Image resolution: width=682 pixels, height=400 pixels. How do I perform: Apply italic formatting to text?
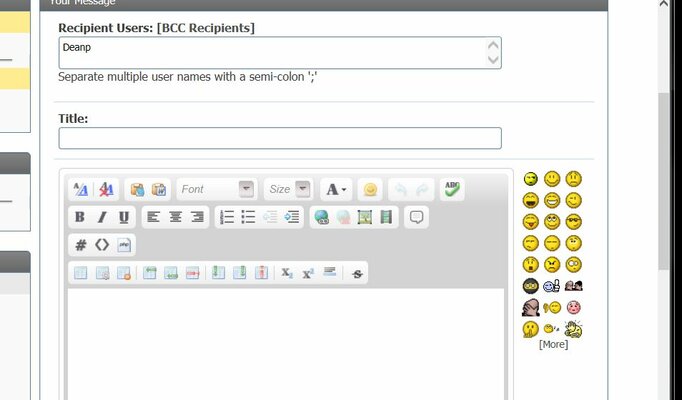(x=102, y=217)
